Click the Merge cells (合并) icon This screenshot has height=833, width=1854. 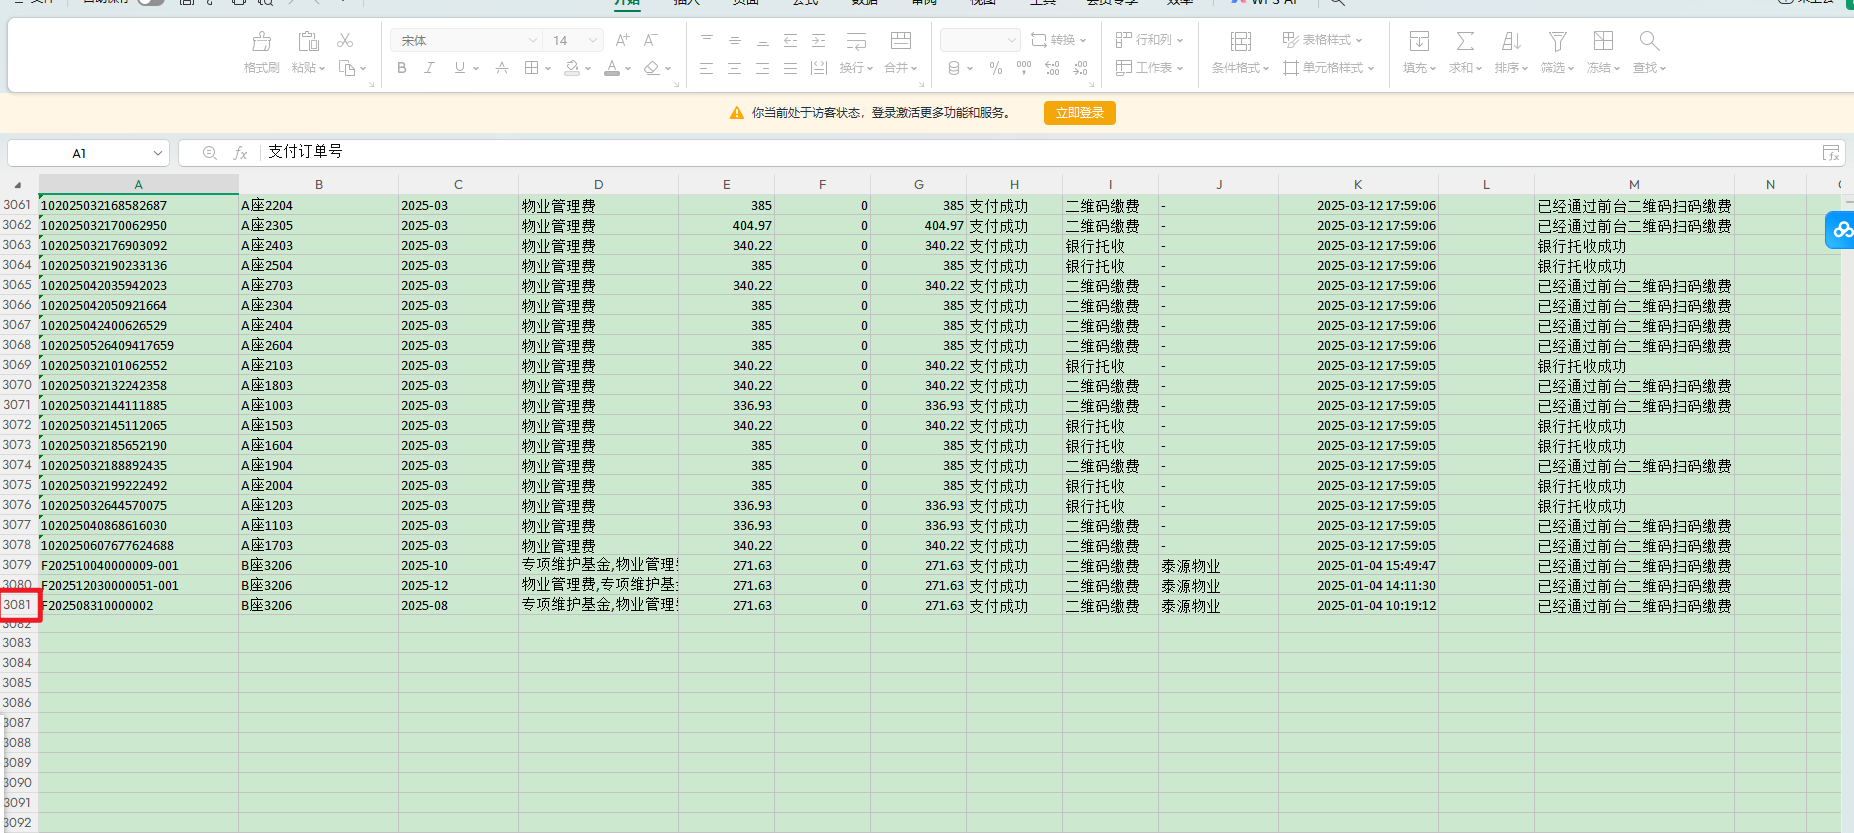tap(901, 41)
